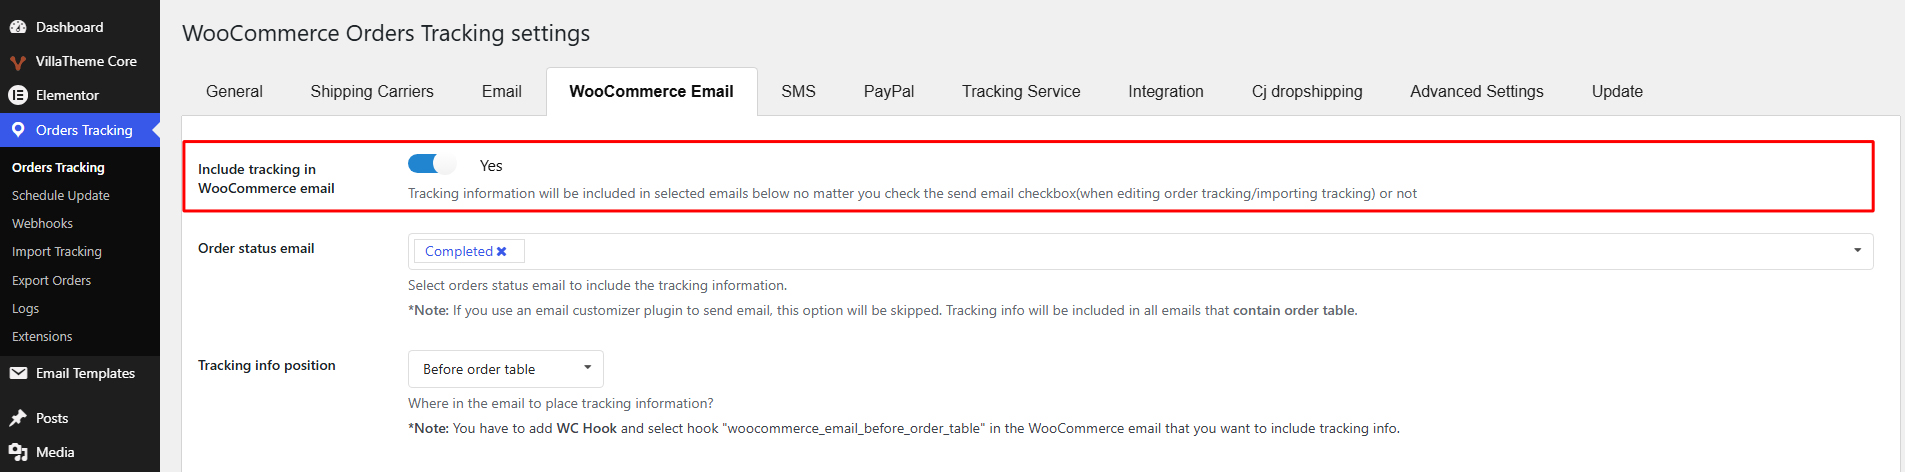Go to the Advanced Settings tab

point(1476,91)
